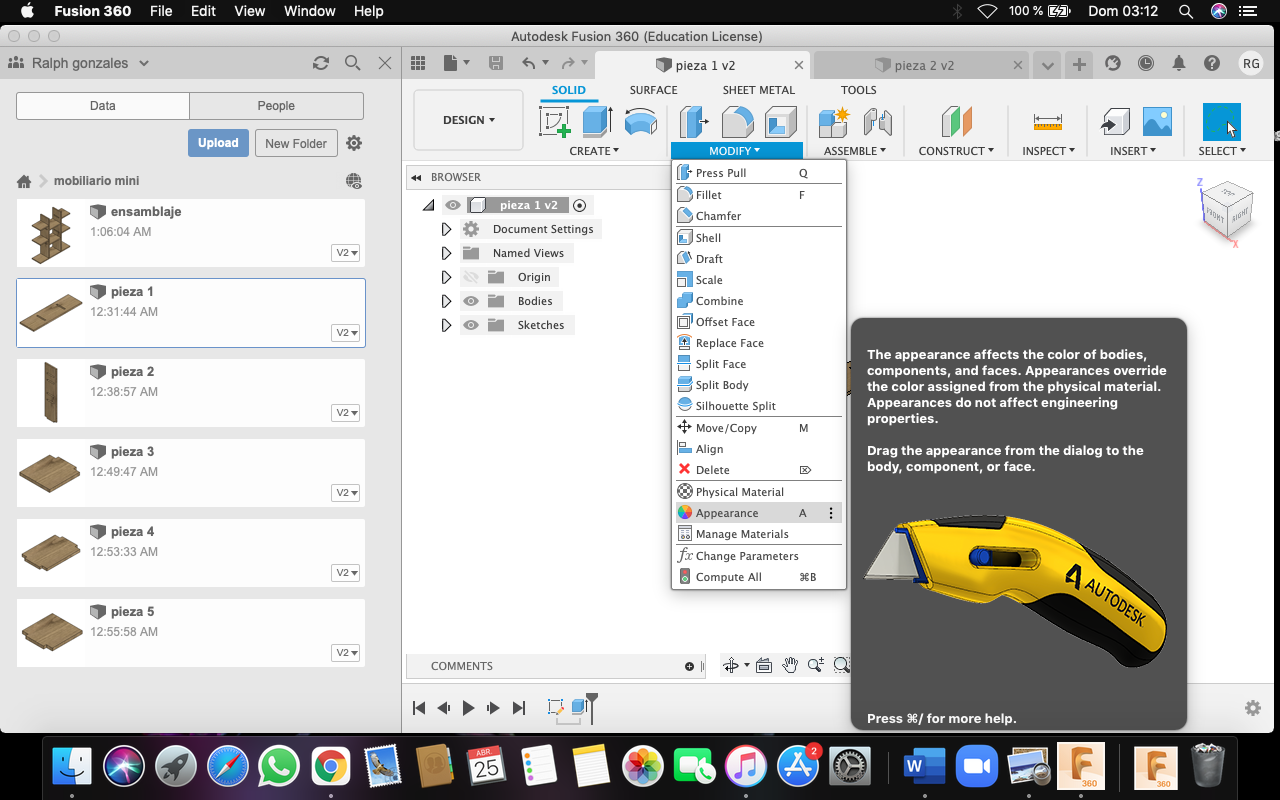Toggle visibility of the Bodies folder
Screen dimensions: 1280x800
pyautogui.click(x=471, y=301)
